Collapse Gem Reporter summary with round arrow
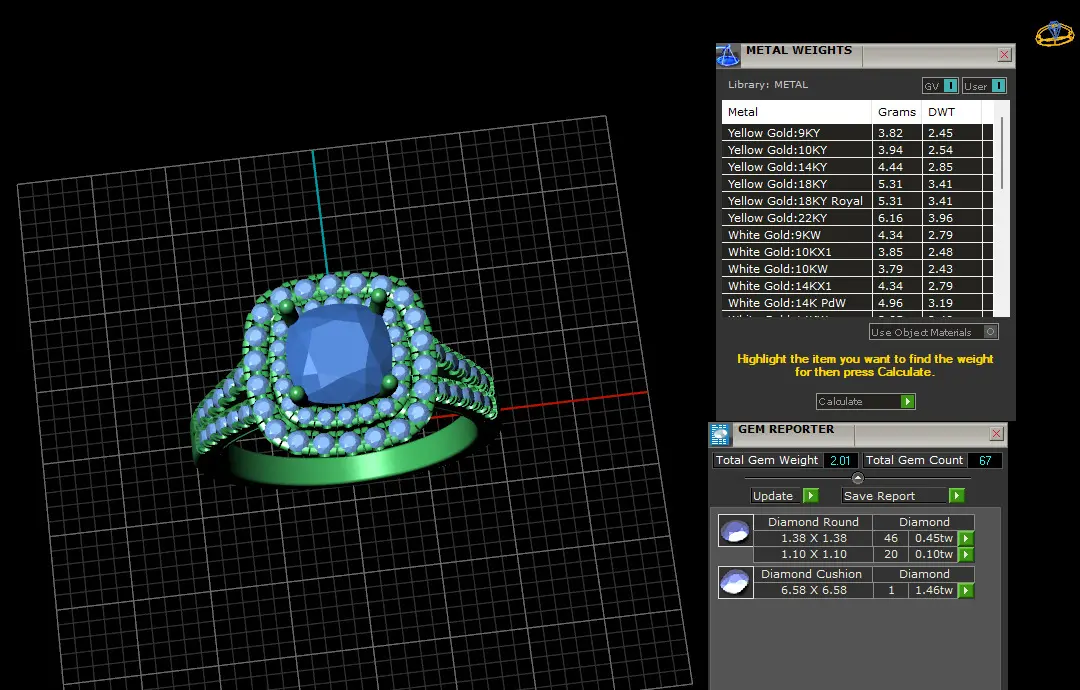Viewport: 1080px width, 690px height. click(x=858, y=478)
